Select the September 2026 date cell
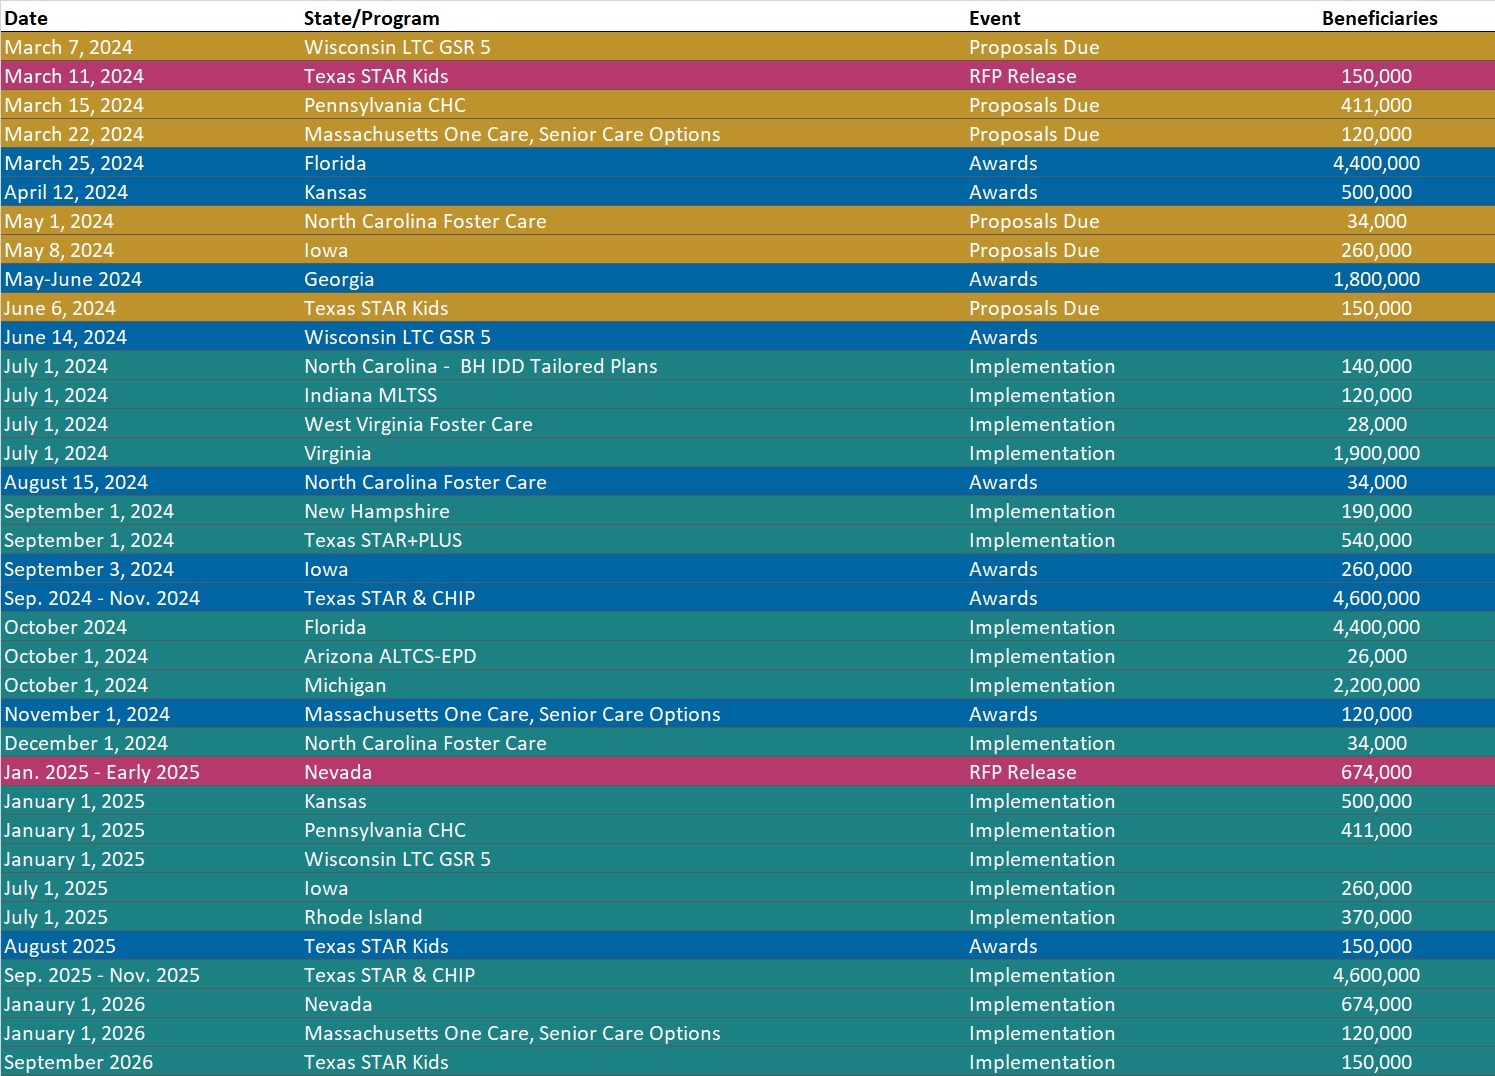1495x1076 pixels. (x=79, y=1062)
